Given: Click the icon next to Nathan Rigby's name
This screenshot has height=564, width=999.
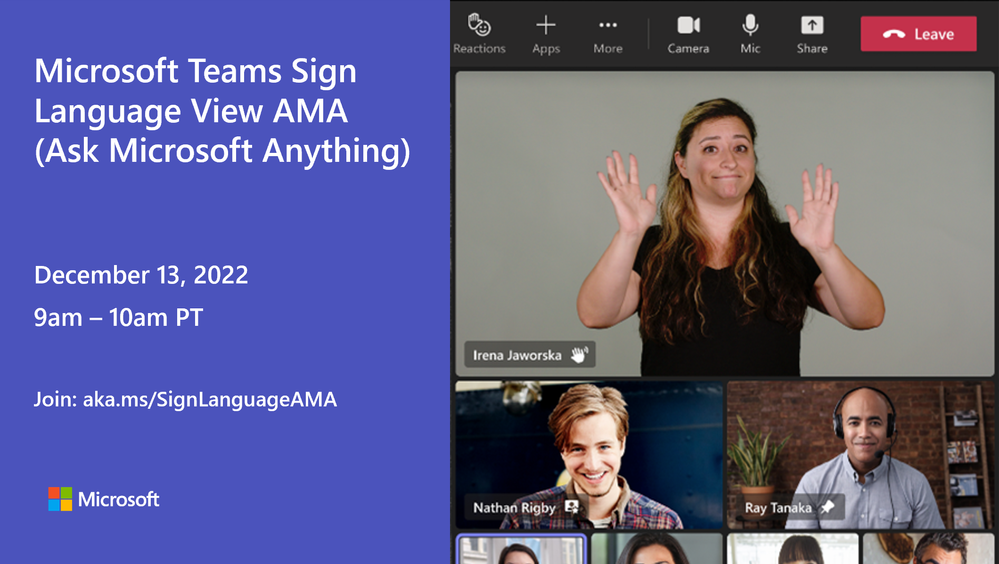Looking at the screenshot, I should (x=571, y=507).
